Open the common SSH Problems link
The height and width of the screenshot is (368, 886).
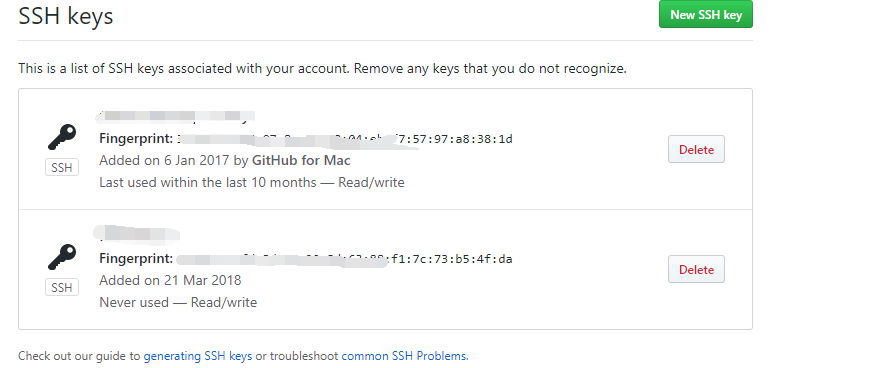coord(404,356)
